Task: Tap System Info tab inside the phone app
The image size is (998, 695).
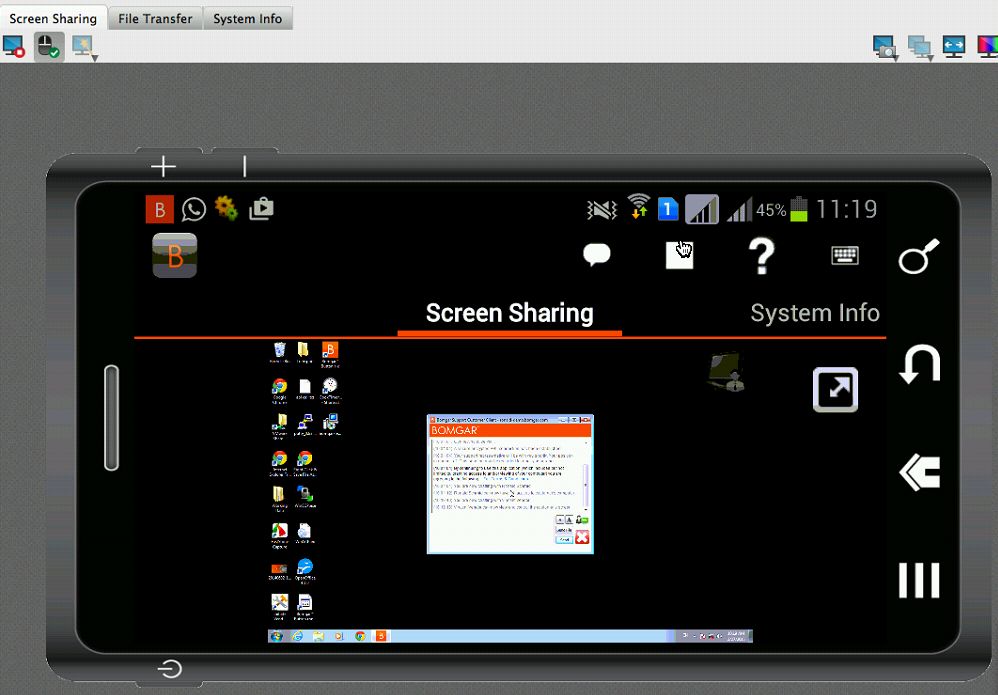Action: tap(814, 313)
